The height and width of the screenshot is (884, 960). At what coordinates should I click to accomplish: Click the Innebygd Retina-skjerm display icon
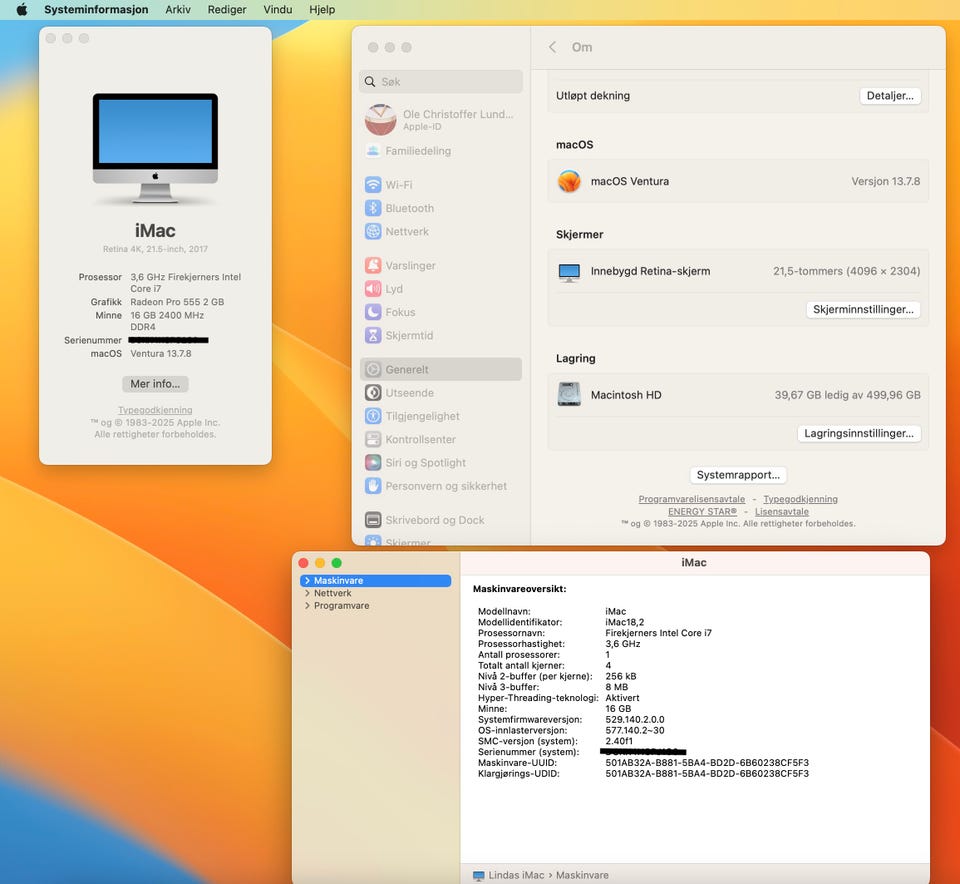tap(569, 272)
